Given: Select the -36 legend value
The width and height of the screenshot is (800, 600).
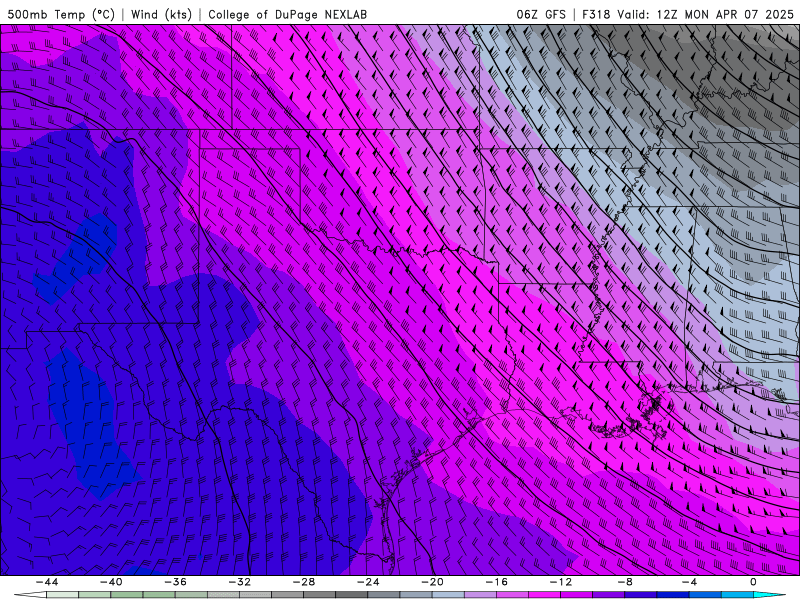Looking at the screenshot, I should (175, 582).
